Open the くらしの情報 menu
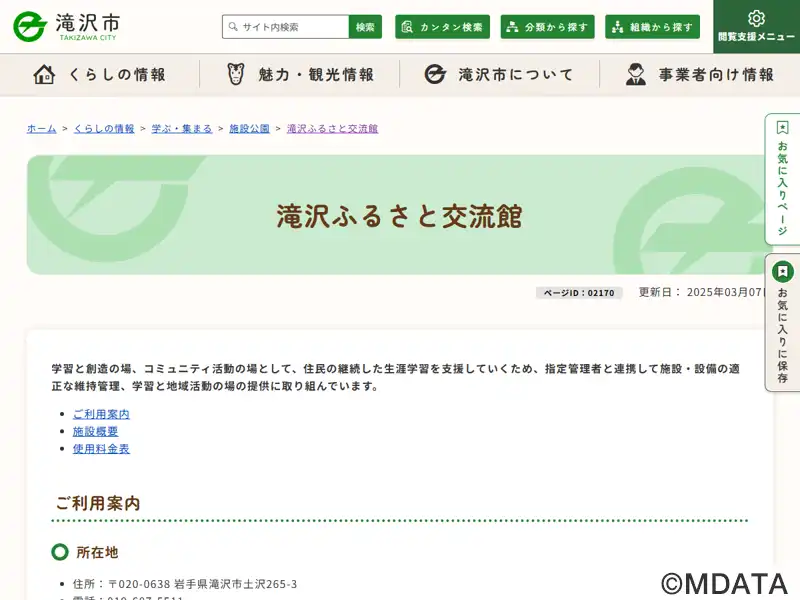This screenshot has width=800, height=600. (x=100, y=75)
